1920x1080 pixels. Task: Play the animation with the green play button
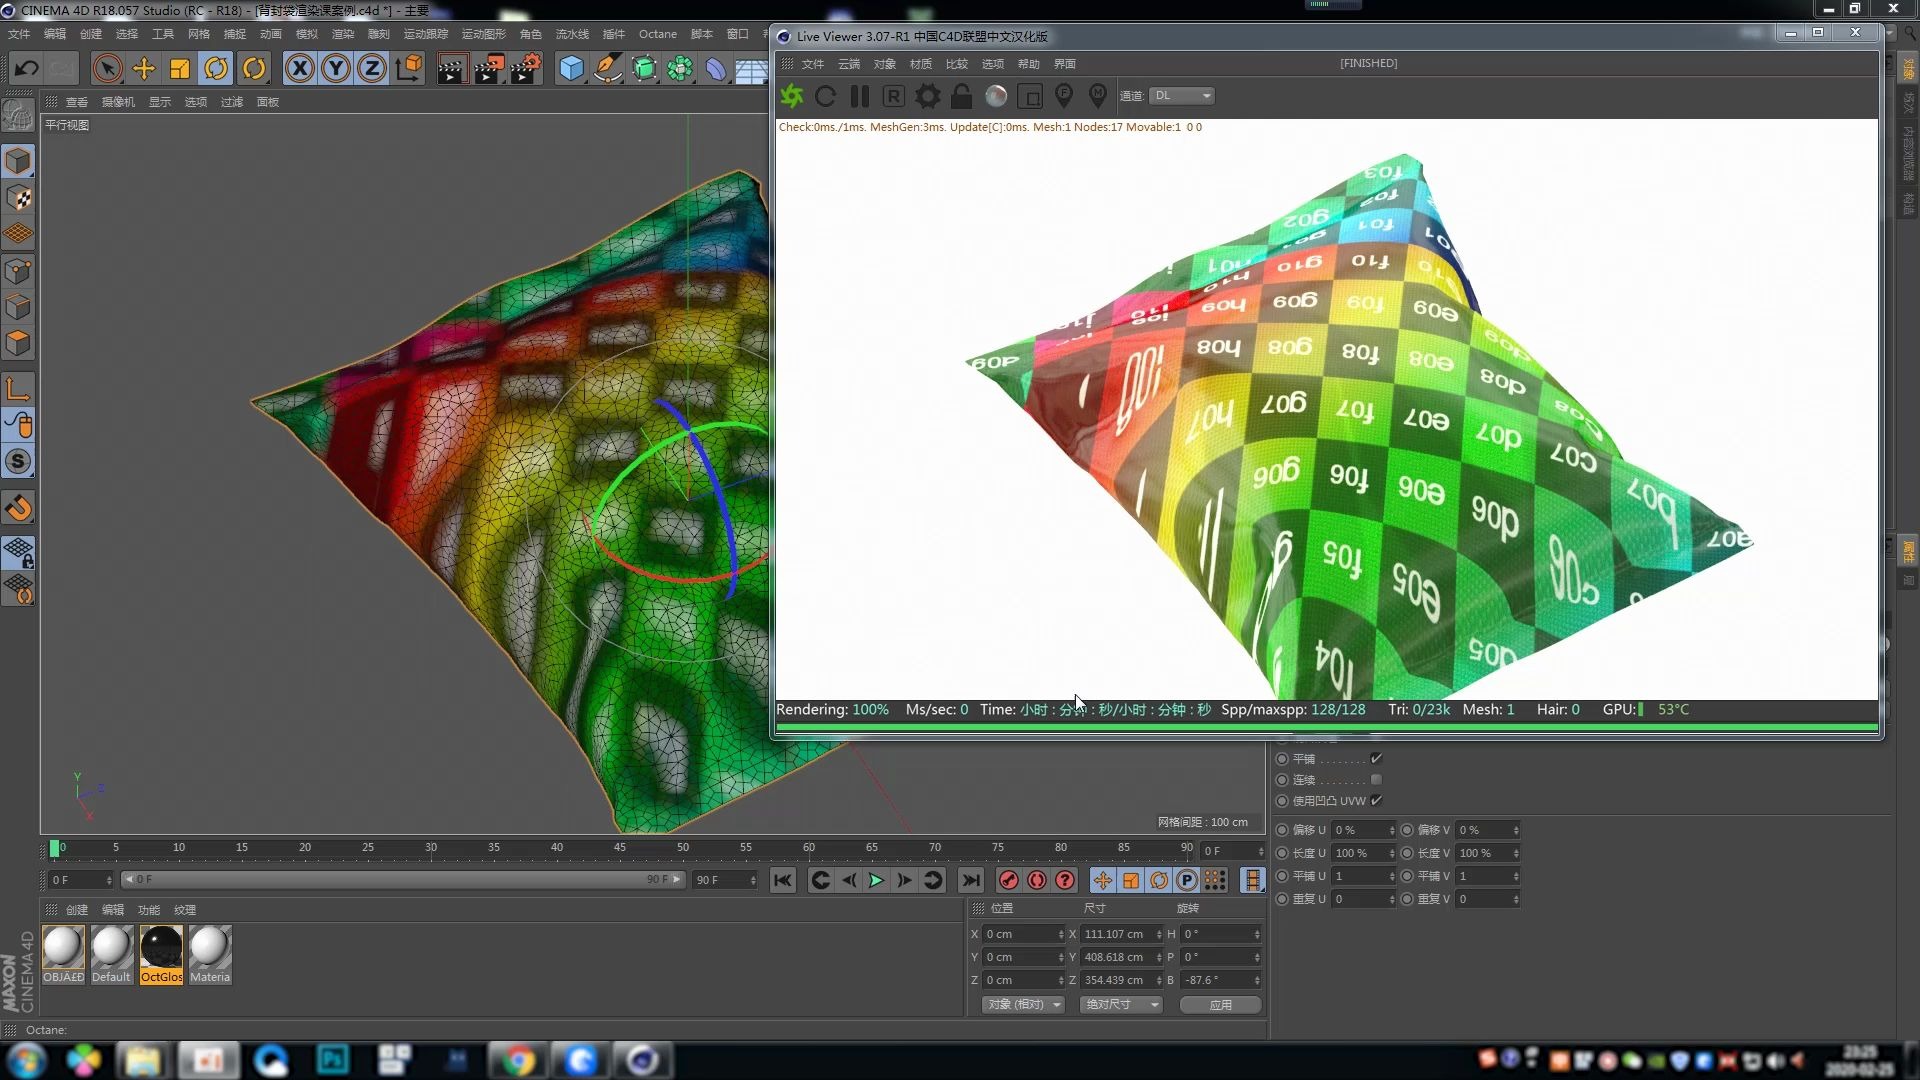pyautogui.click(x=876, y=880)
